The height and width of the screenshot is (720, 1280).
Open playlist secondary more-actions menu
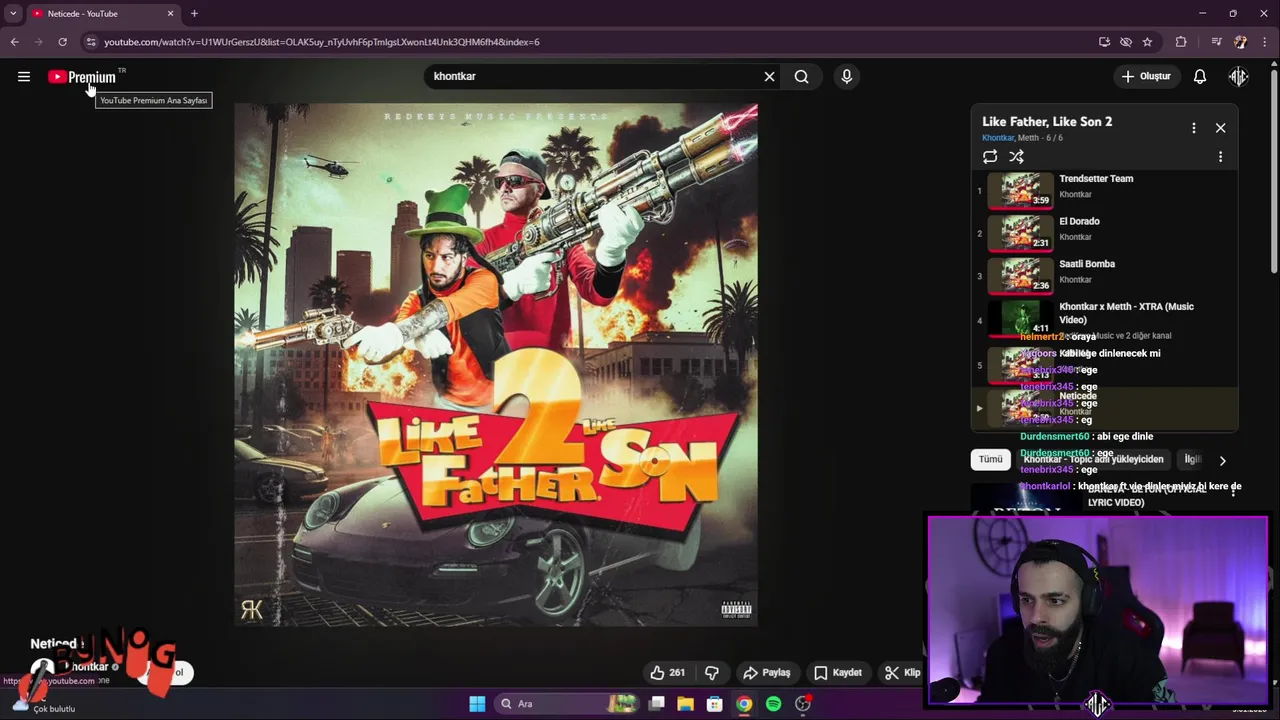[1220, 157]
